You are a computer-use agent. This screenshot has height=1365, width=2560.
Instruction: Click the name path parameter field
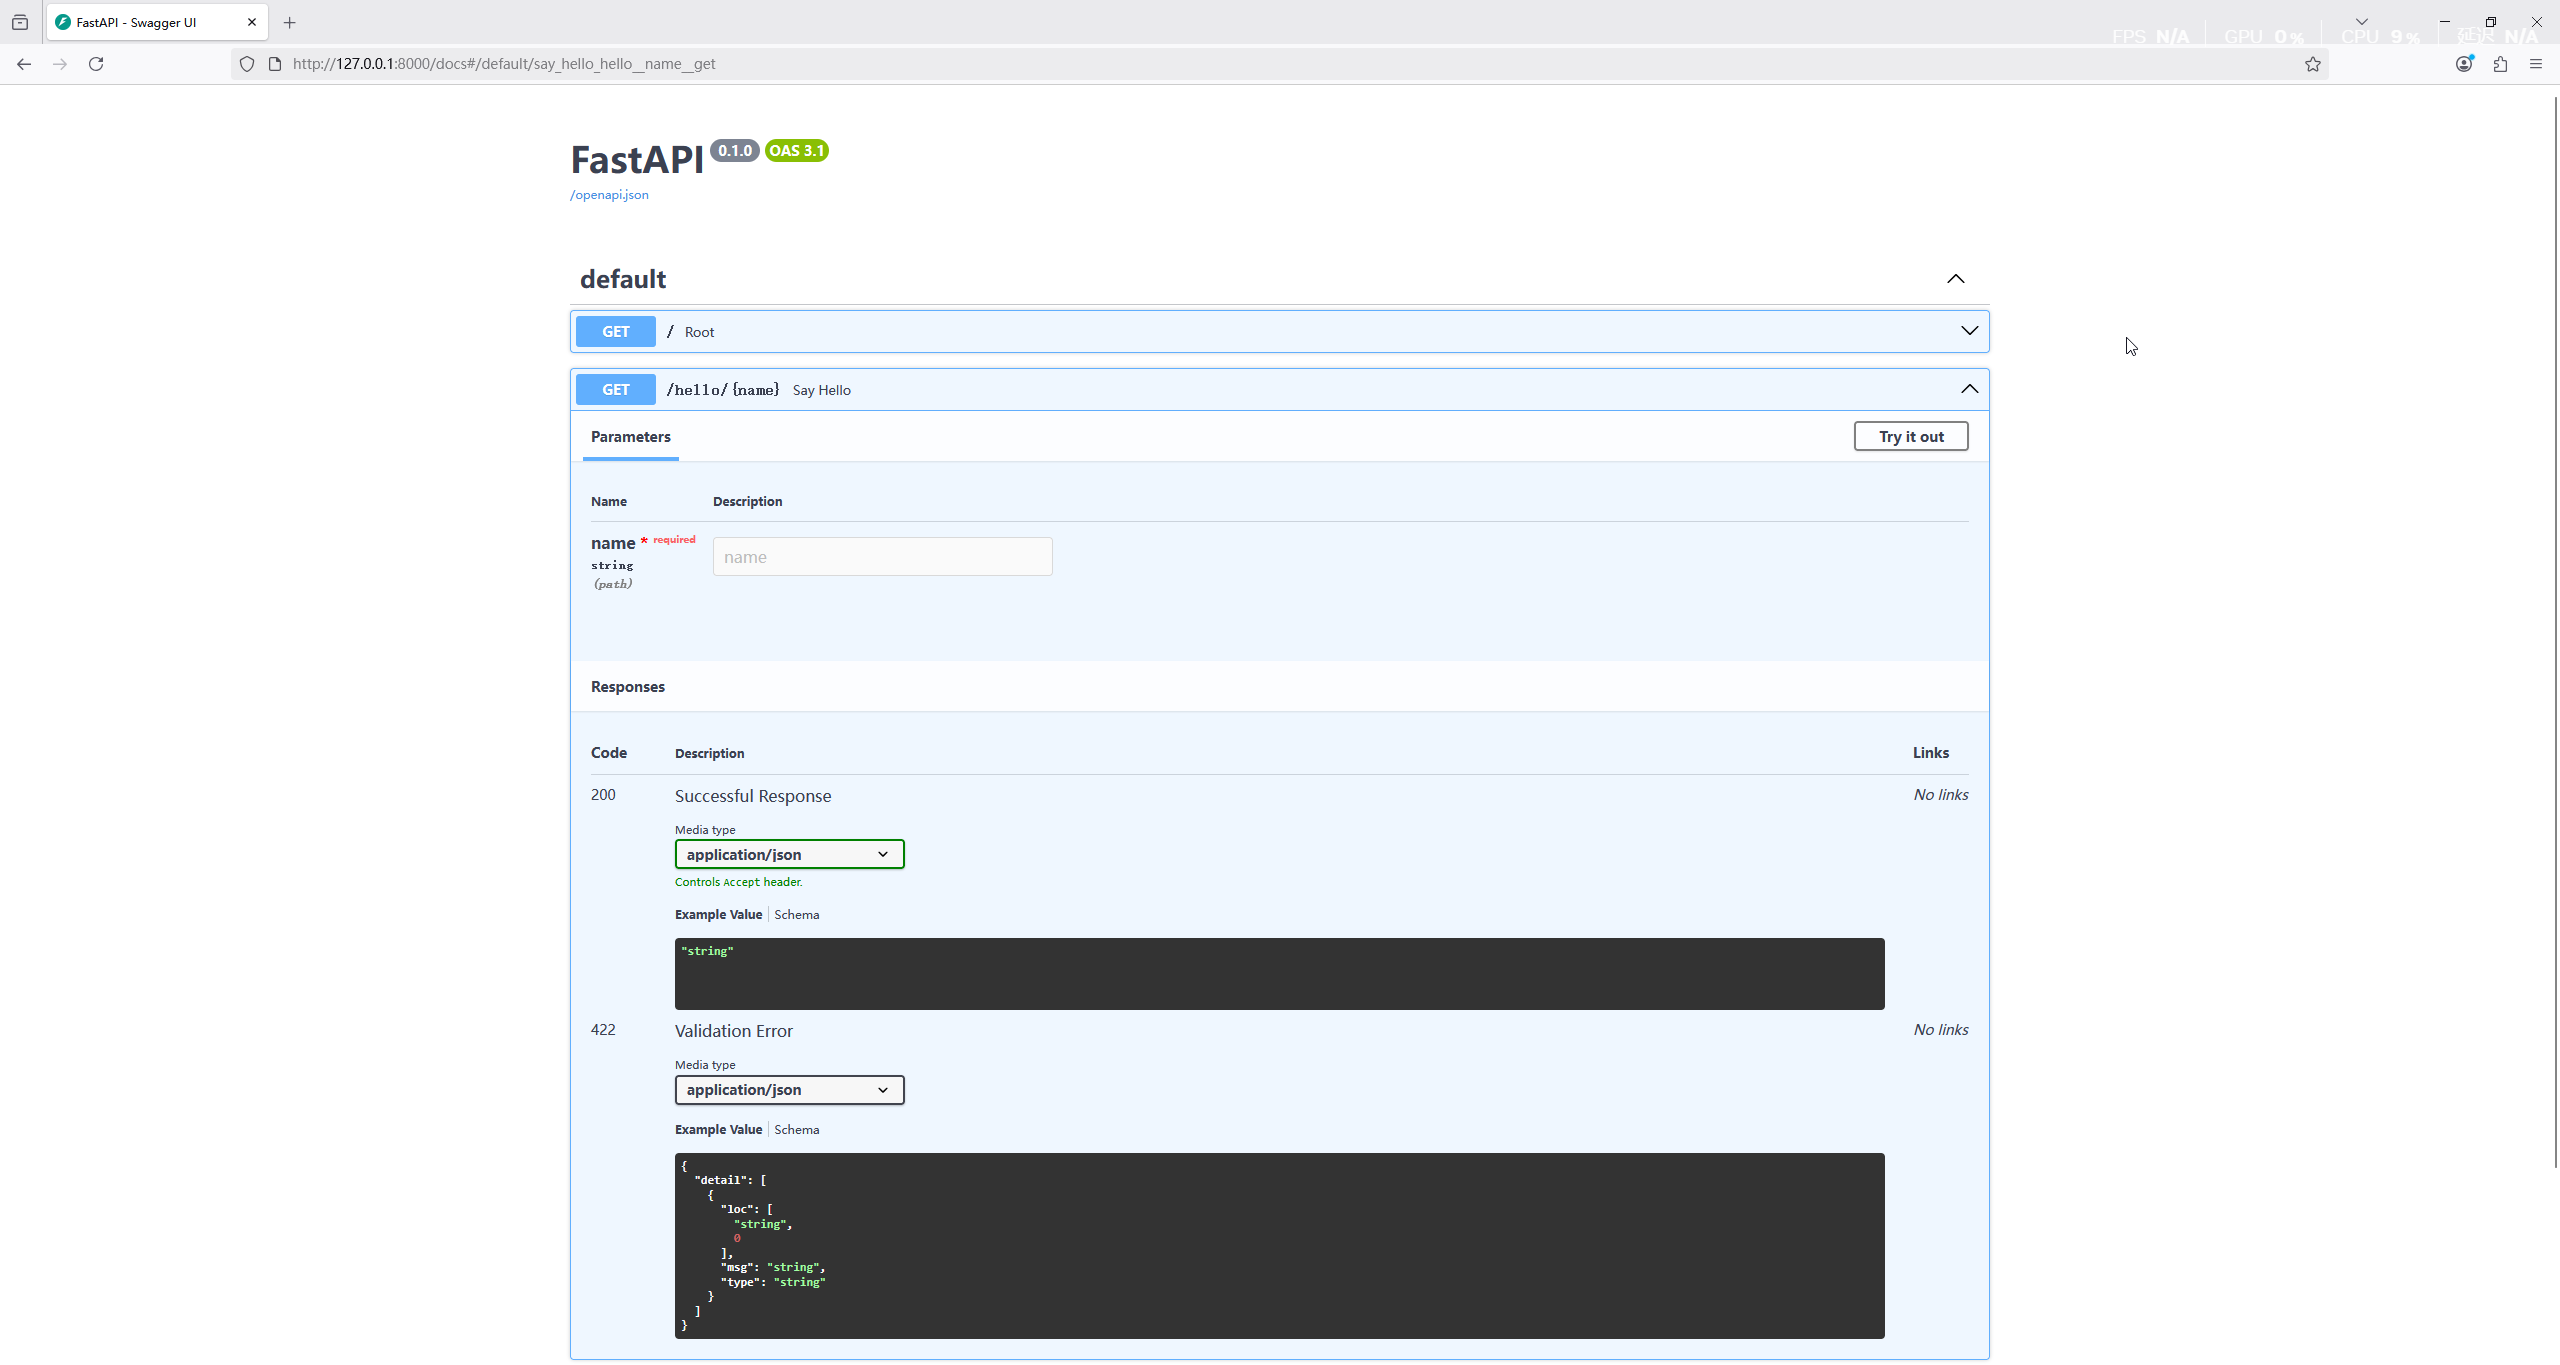[x=882, y=557]
